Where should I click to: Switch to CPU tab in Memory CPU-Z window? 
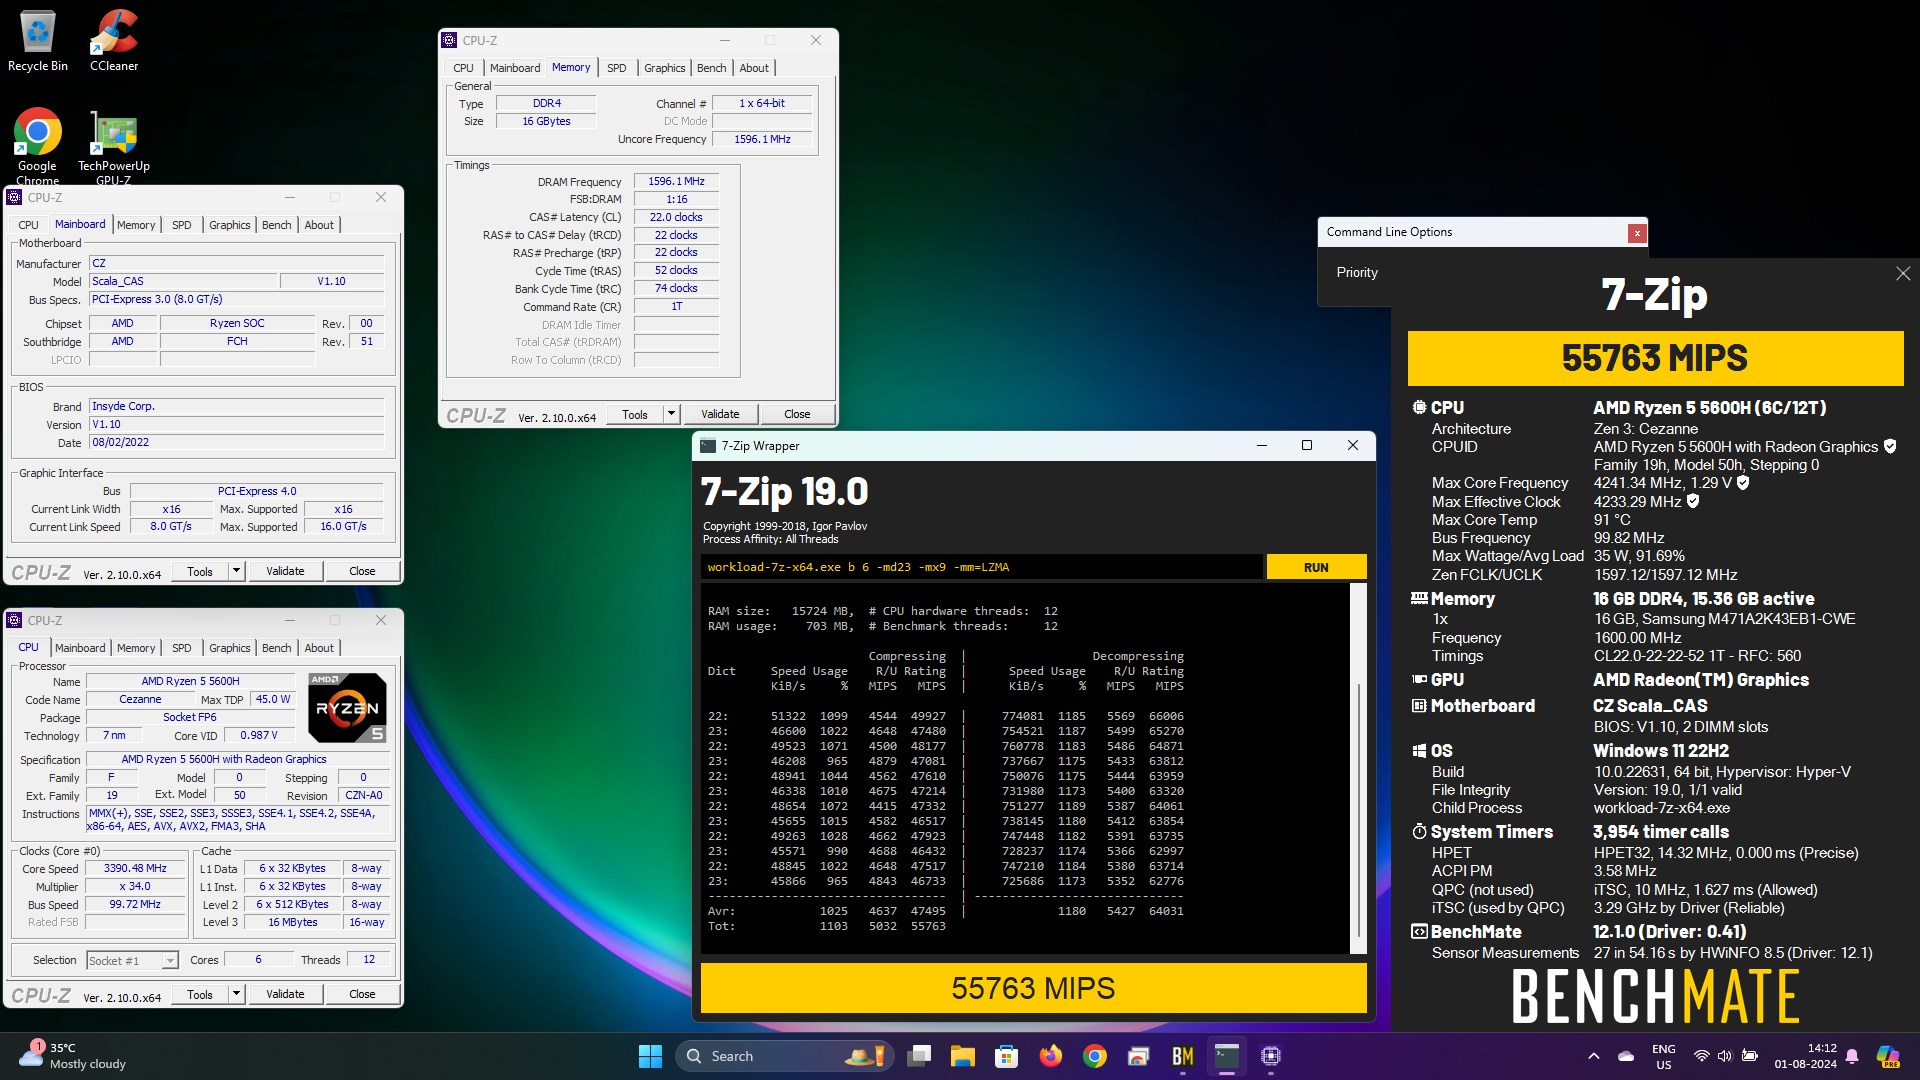click(x=463, y=68)
